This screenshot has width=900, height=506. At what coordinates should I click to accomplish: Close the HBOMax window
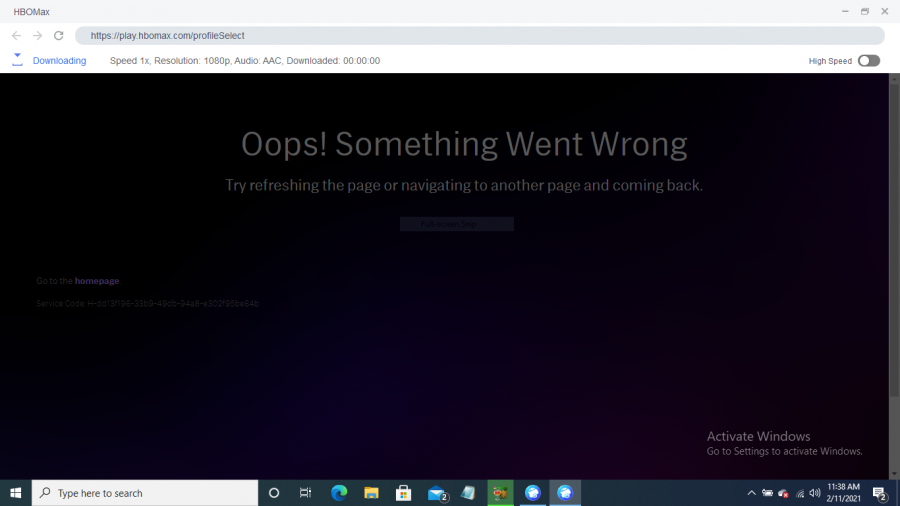click(885, 11)
